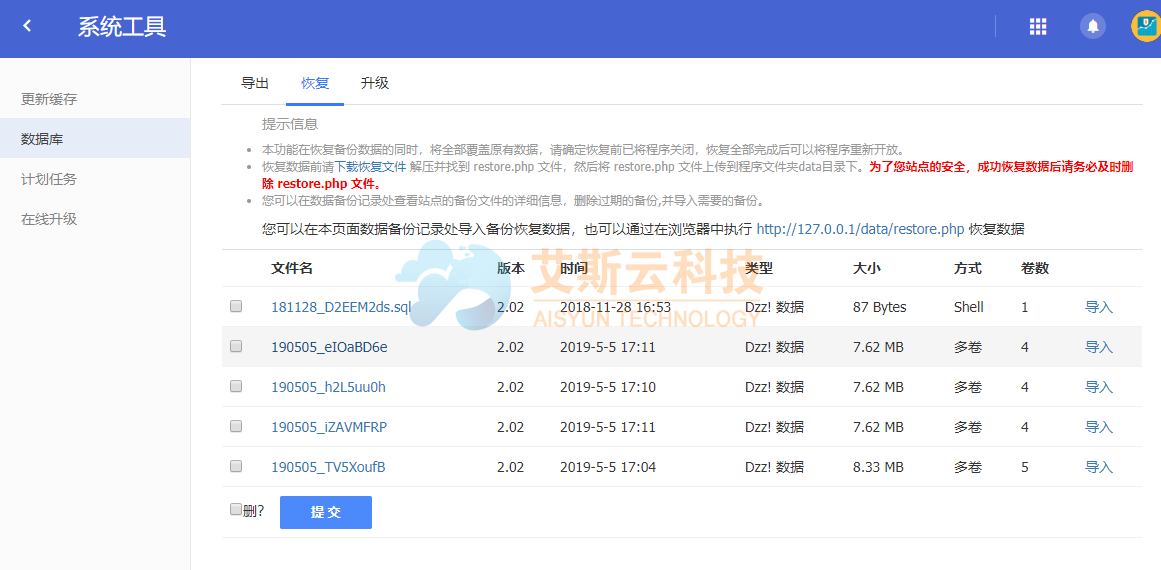Go to 更新缓存 in the sidebar
The width and height of the screenshot is (1161, 570).
click(x=49, y=99)
